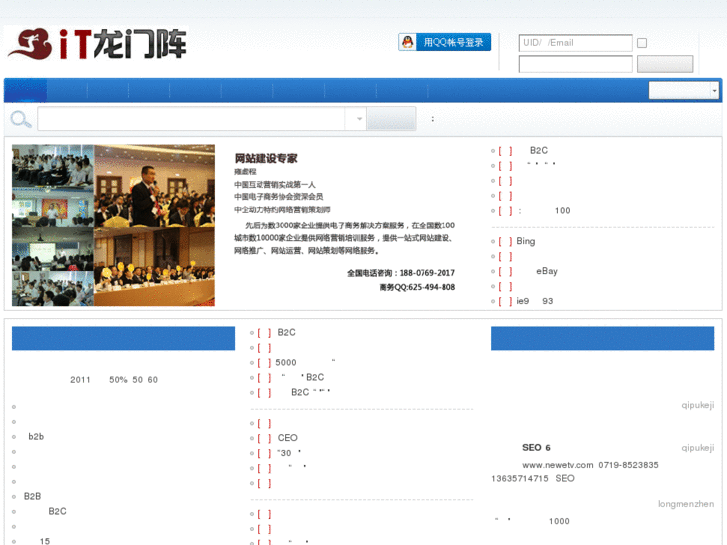727x545 pixels.
Task: Click the SEO 6 post title
Action: [536, 448]
